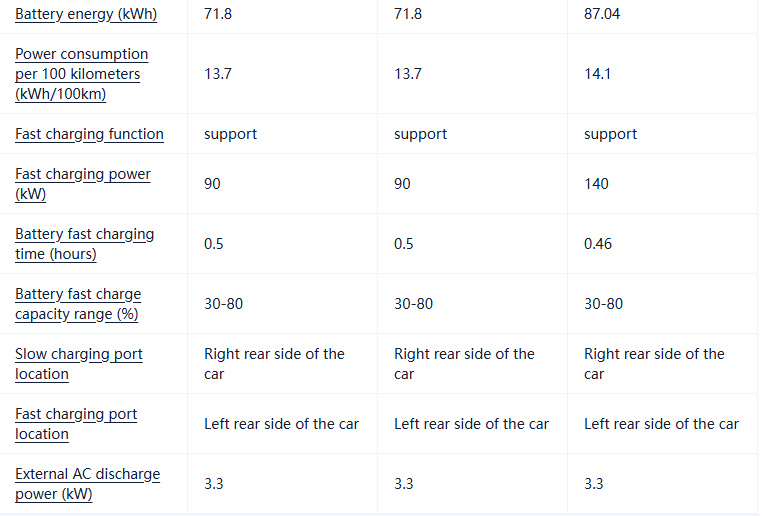Click External AC discharge power (kW) link
This screenshot has width=762, height=516.
87,484
